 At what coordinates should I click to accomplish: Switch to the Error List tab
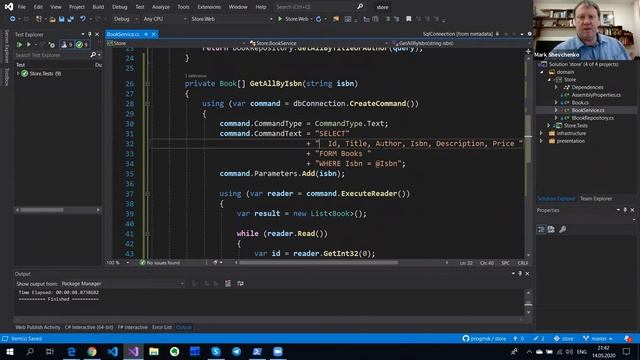(162, 327)
